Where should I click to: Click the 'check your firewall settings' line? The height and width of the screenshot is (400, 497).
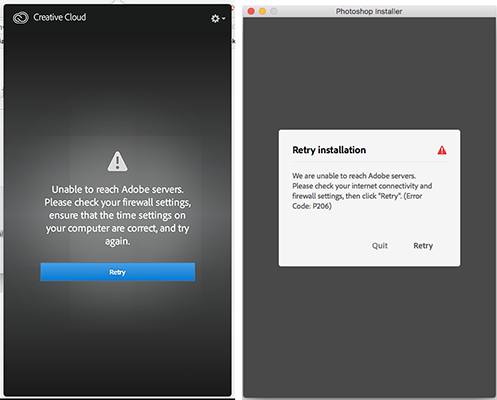coord(118,202)
